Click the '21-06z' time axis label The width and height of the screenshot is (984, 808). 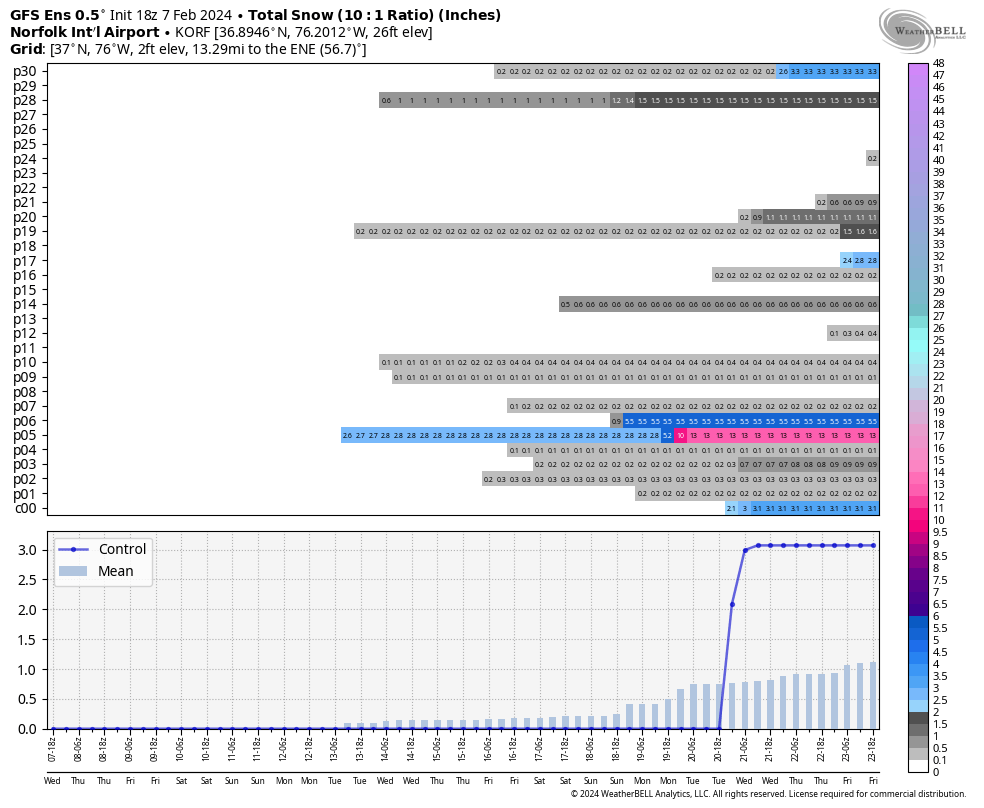744,748
